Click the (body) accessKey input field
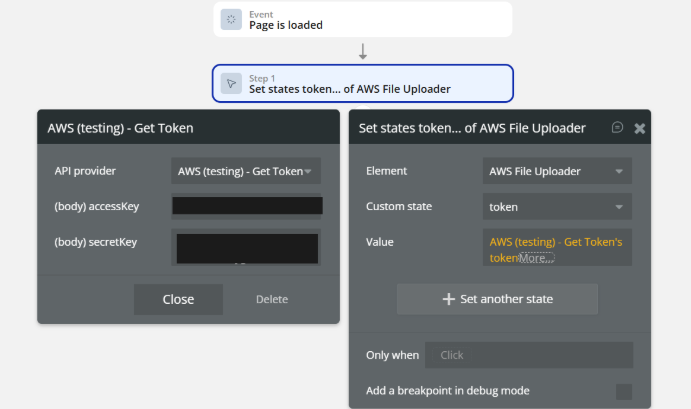 click(247, 206)
